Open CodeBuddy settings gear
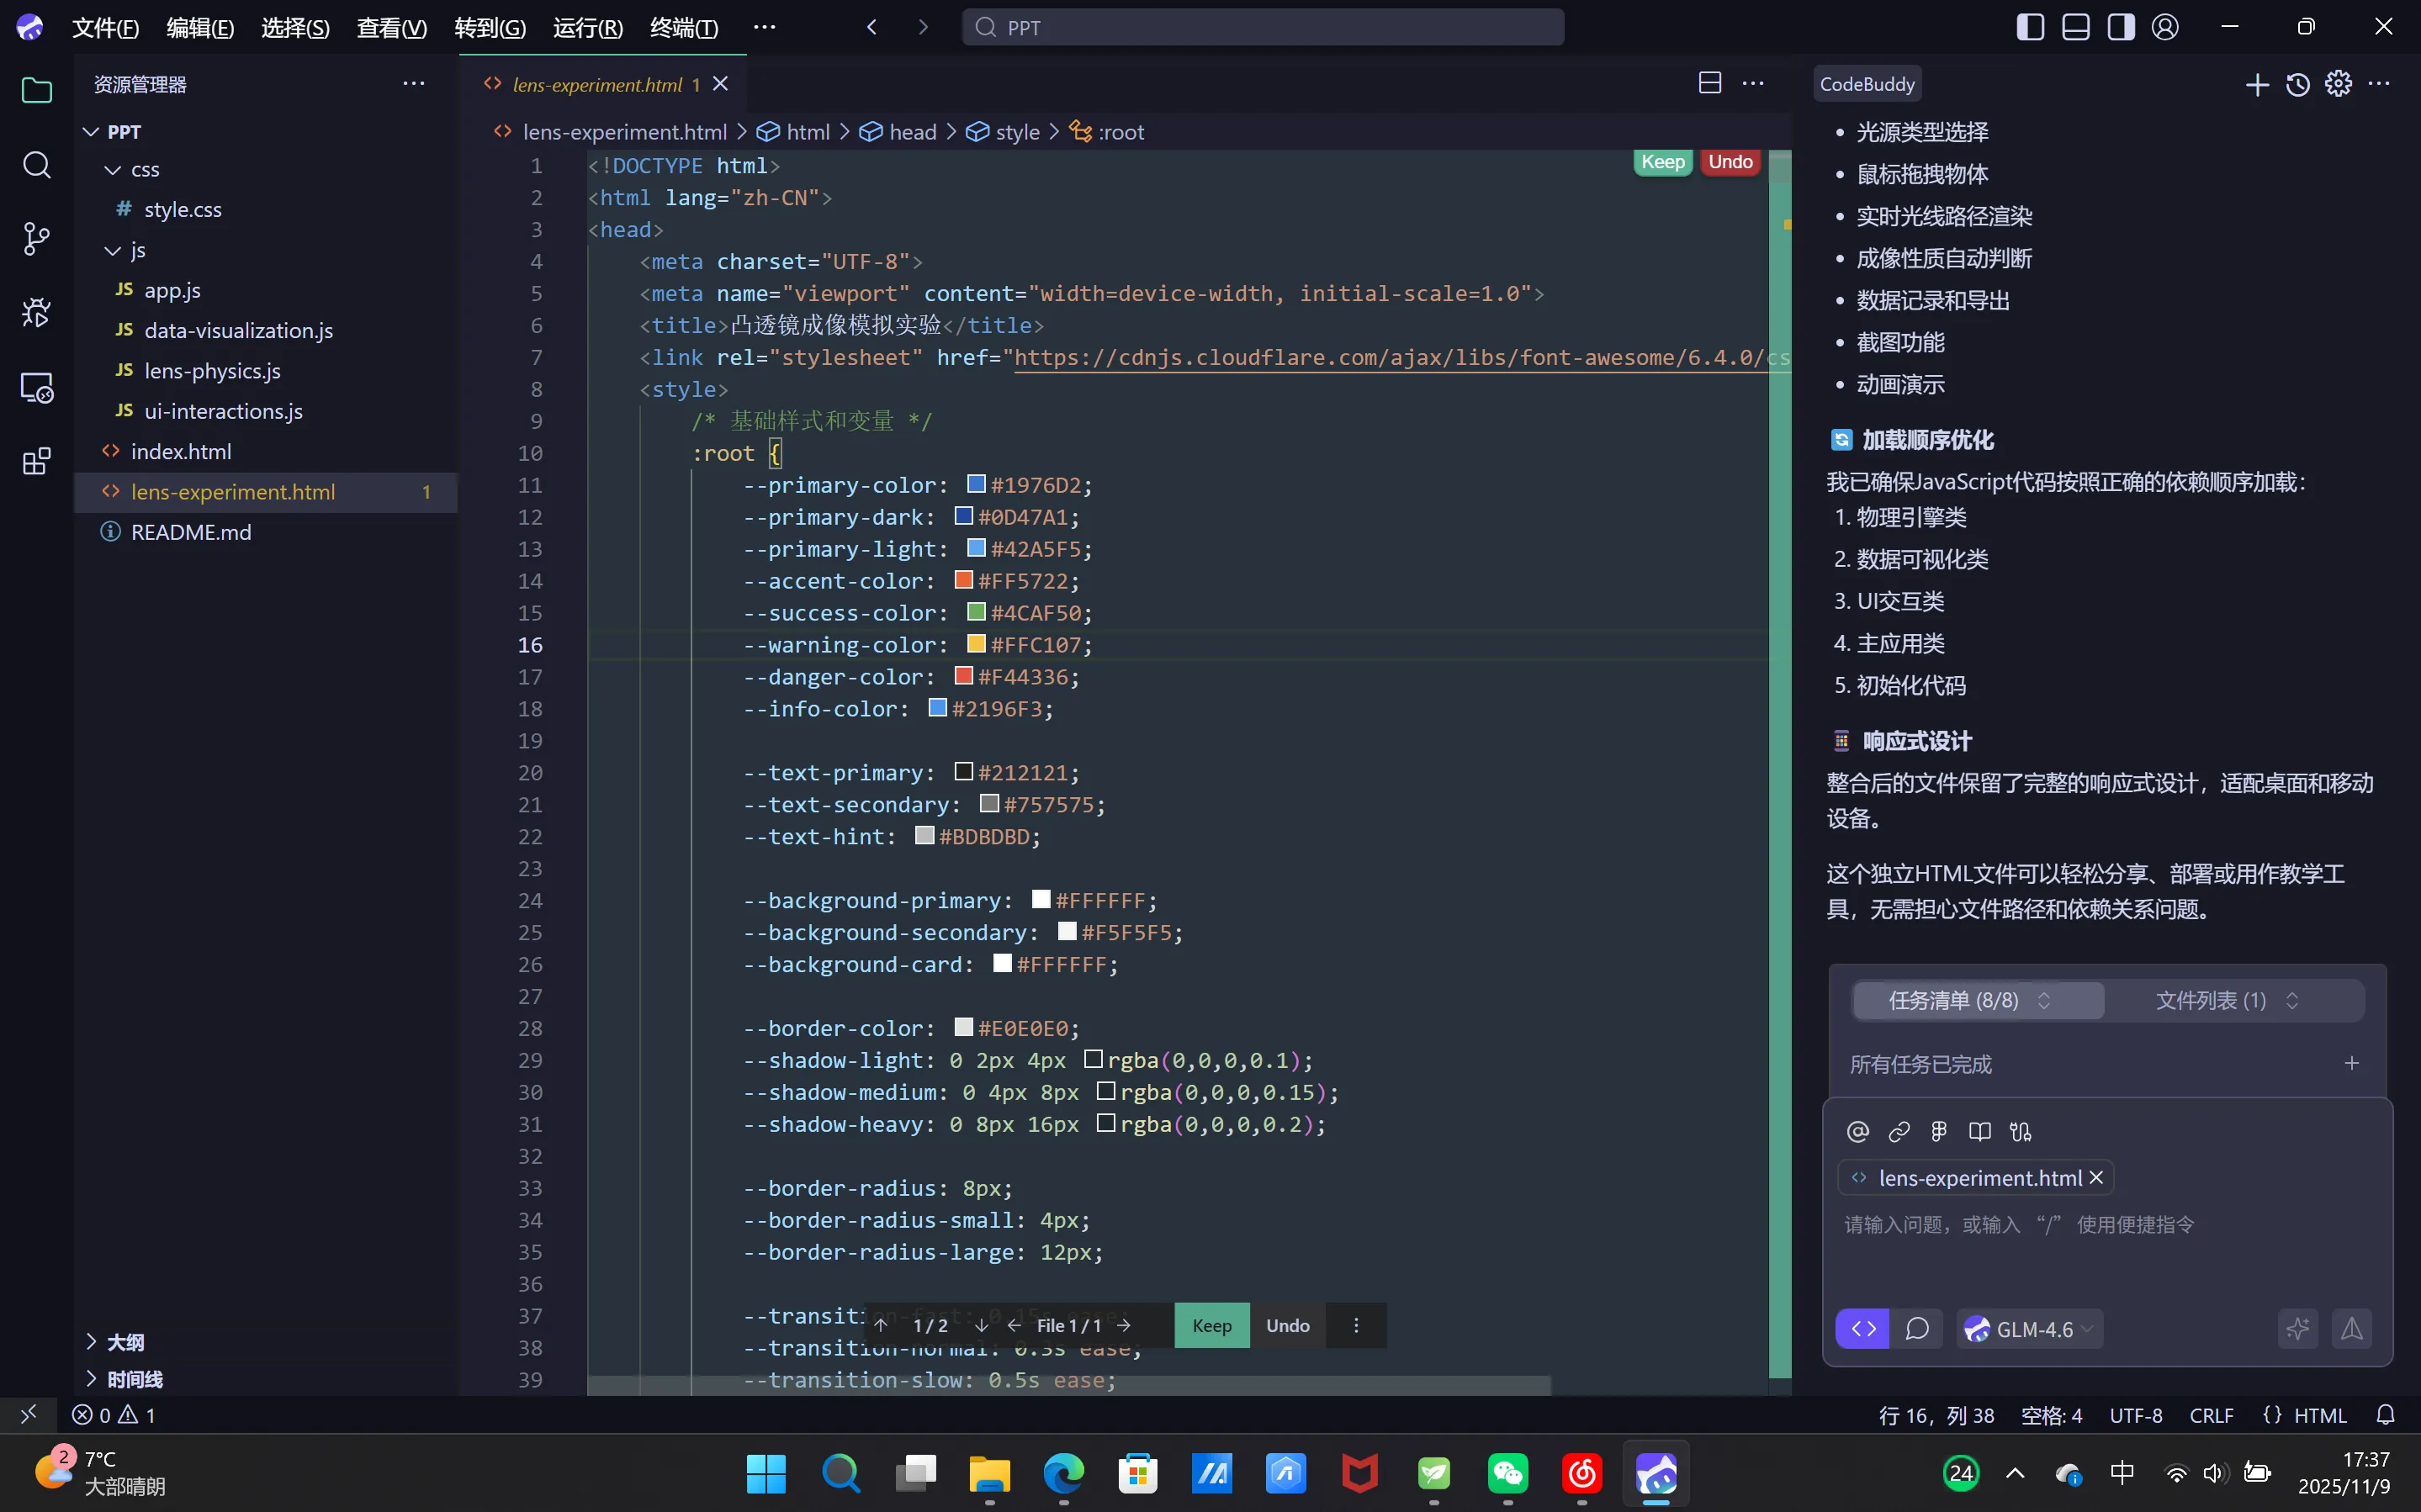This screenshot has width=2421, height=1512. (2338, 85)
